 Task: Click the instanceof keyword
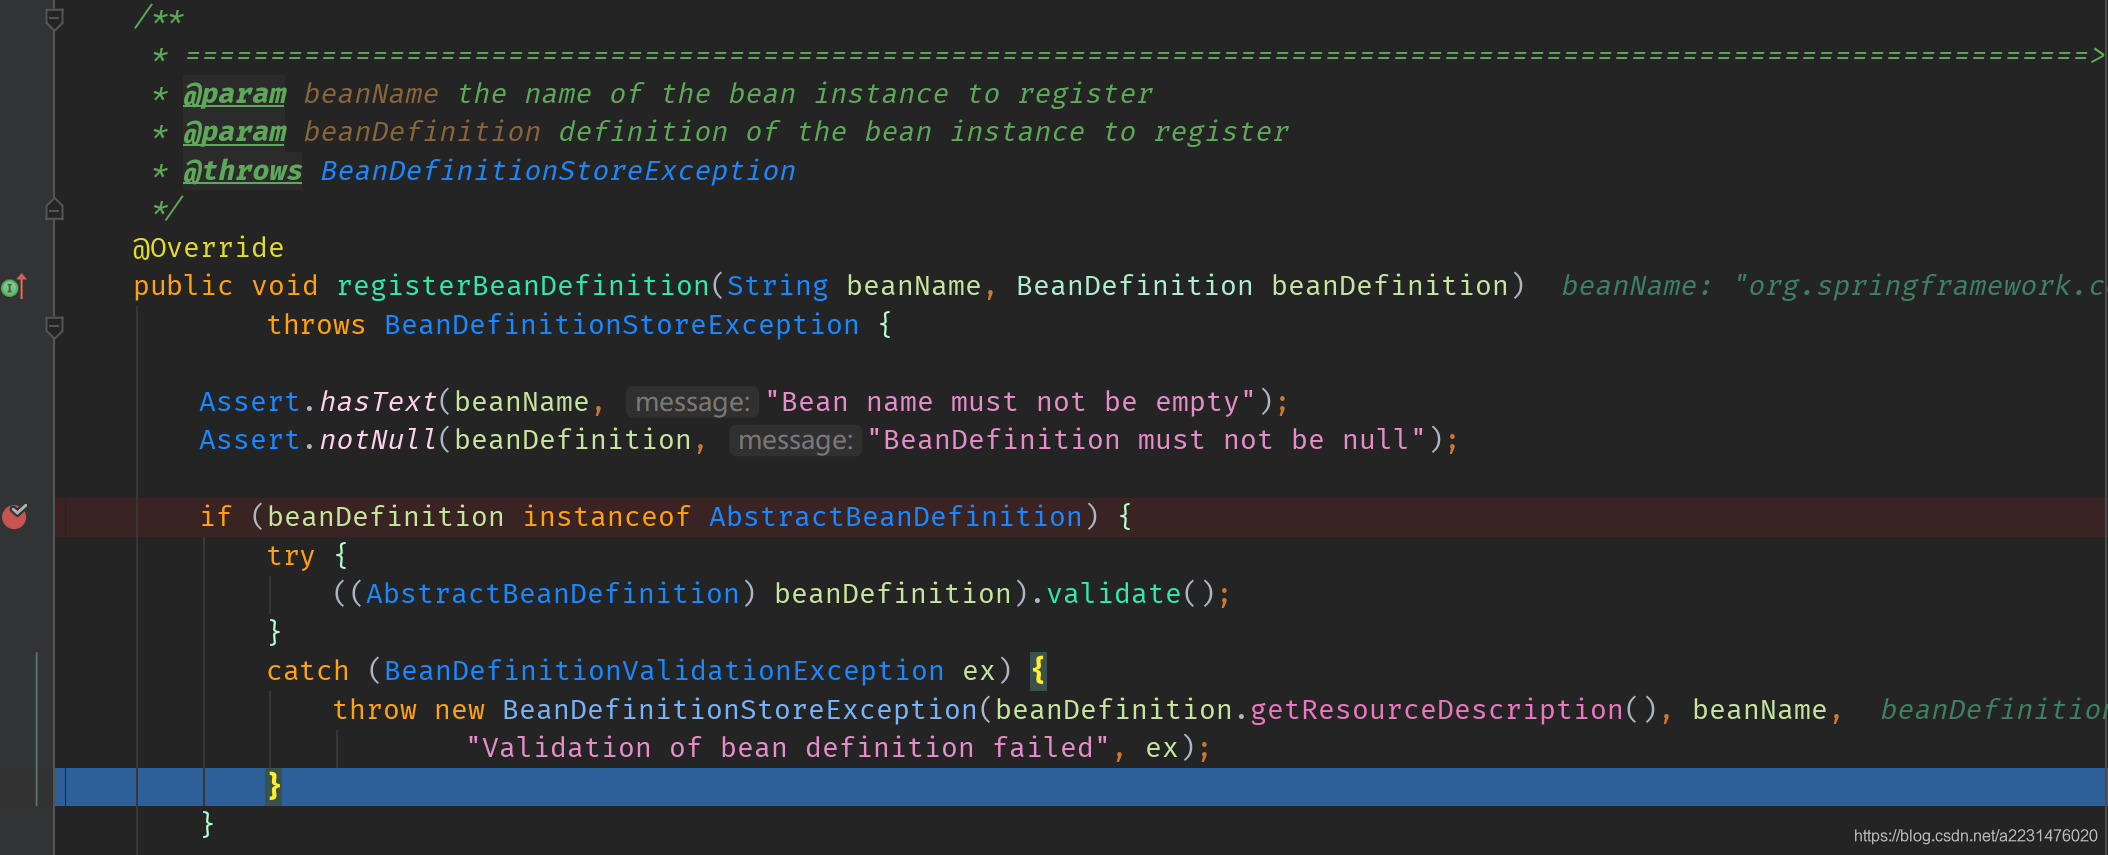(x=606, y=517)
